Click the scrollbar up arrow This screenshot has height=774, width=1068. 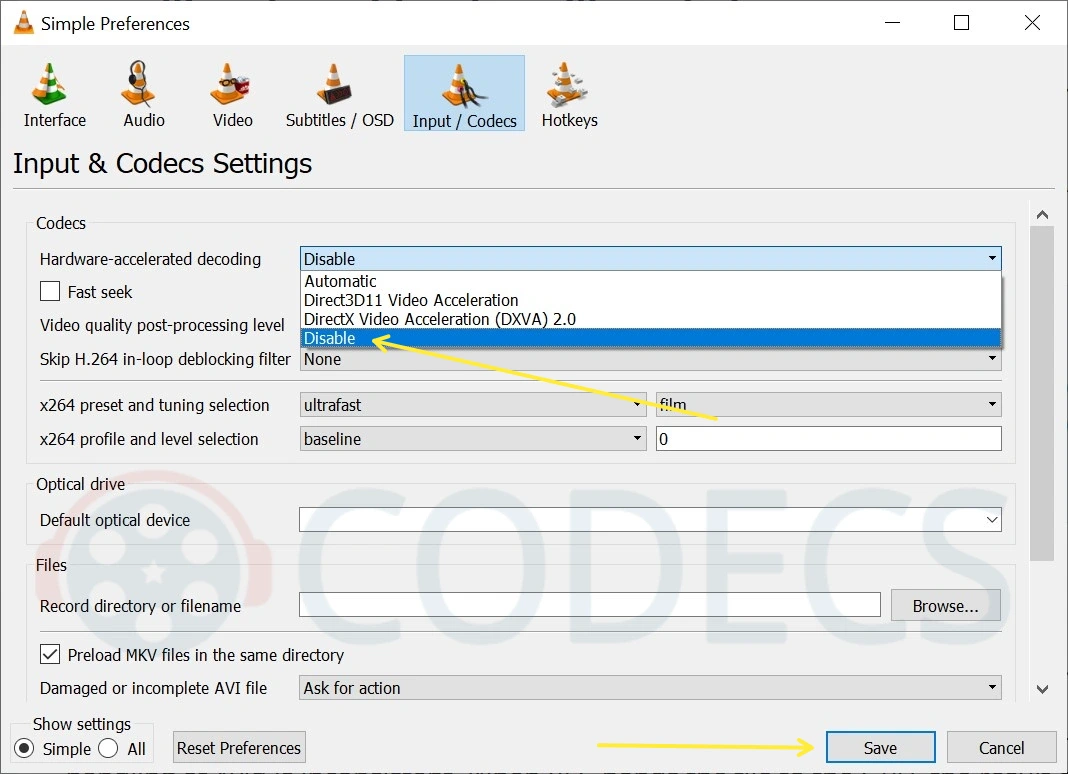point(1042,215)
